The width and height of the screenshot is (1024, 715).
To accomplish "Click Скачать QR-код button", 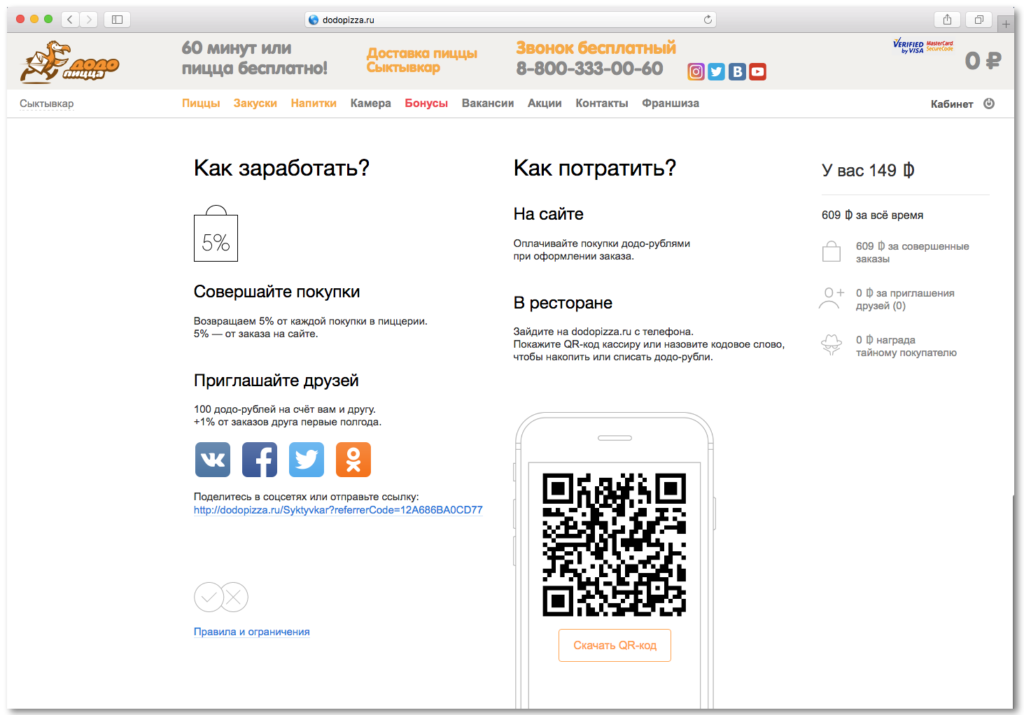I will [x=615, y=645].
